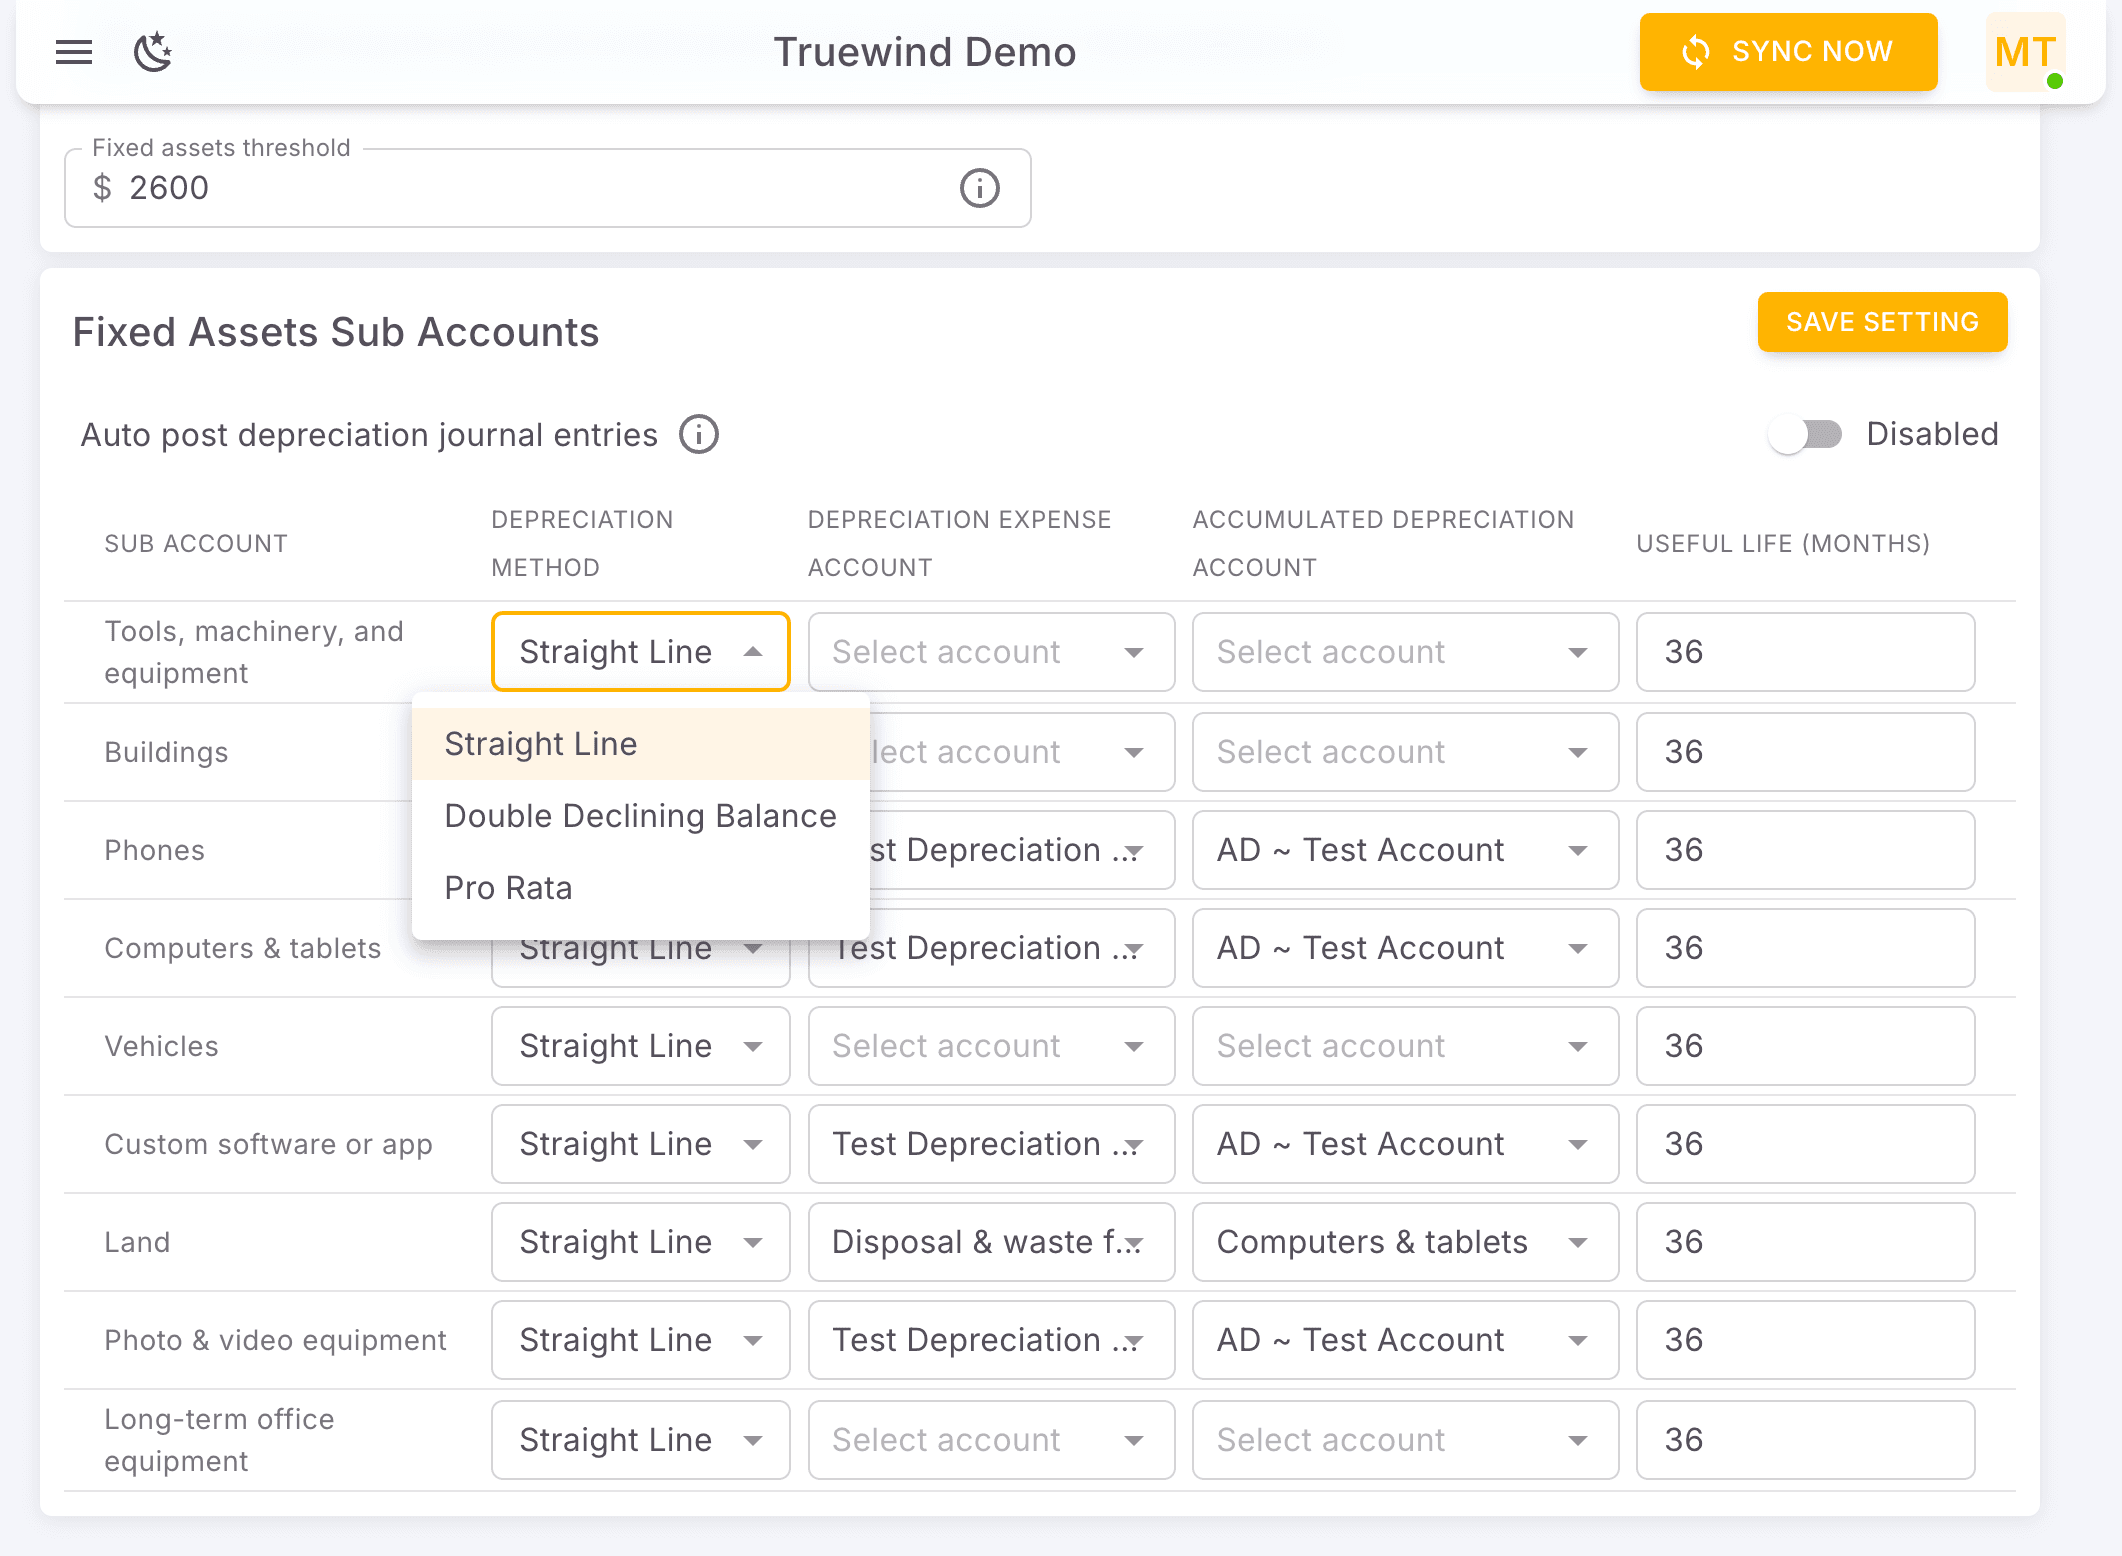Click sync icon in Sync Now button

tap(1696, 52)
